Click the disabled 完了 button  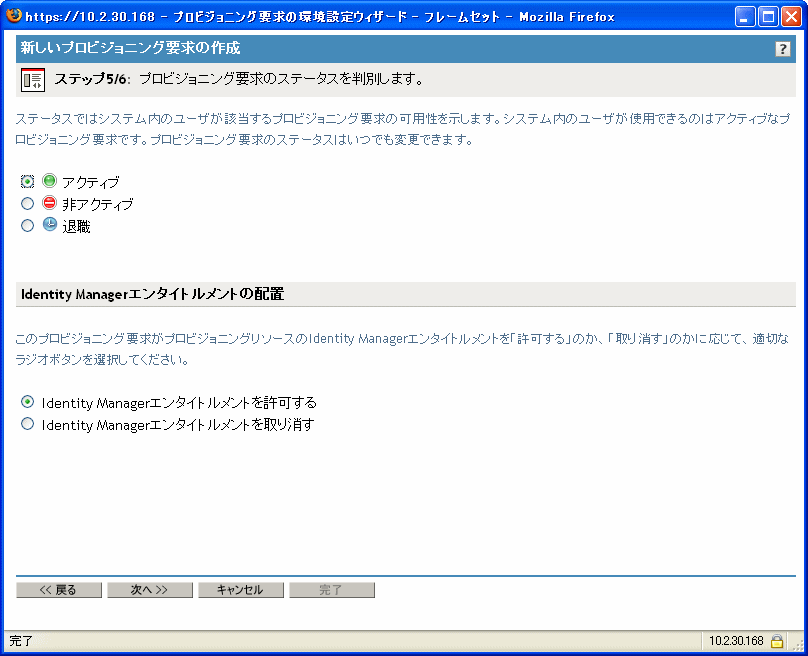pos(332,590)
